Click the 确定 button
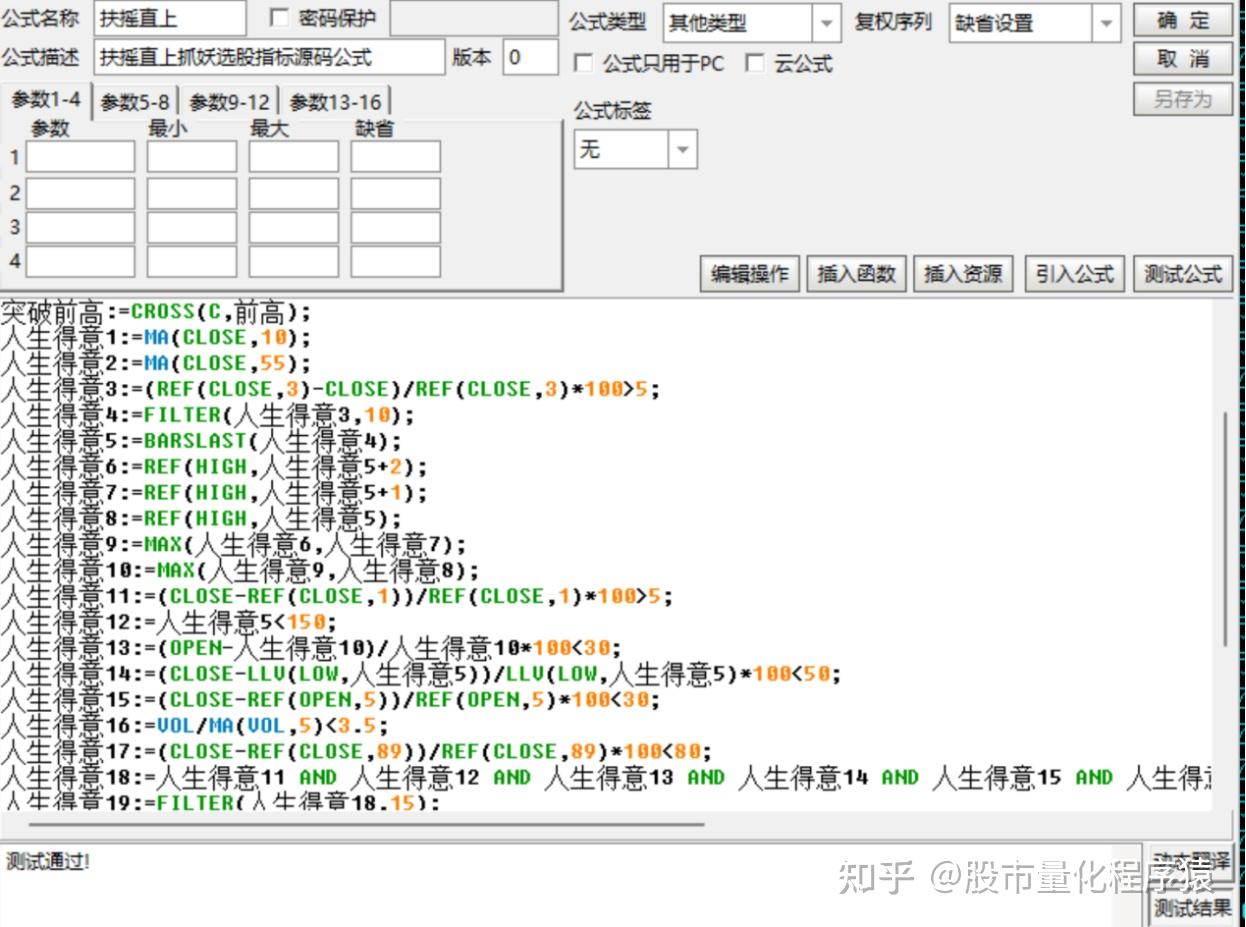This screenshot has height=927, width=1246. click(x=1183, y=21)
